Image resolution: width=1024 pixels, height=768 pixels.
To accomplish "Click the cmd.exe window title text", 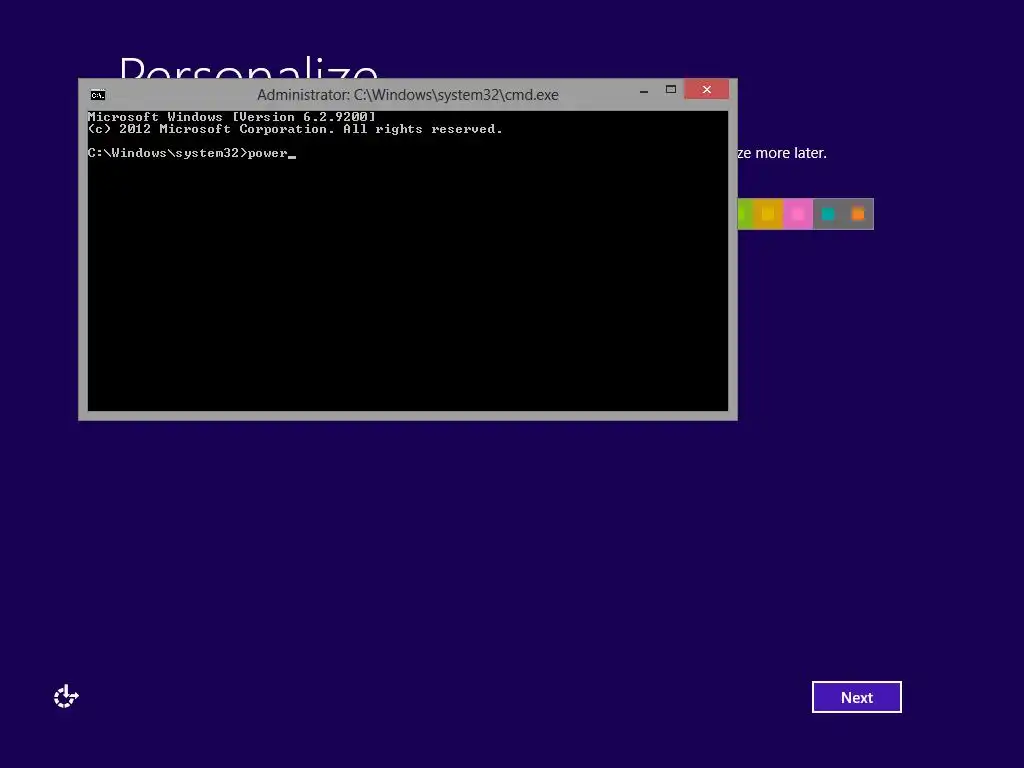I will (x=408, y=95).
